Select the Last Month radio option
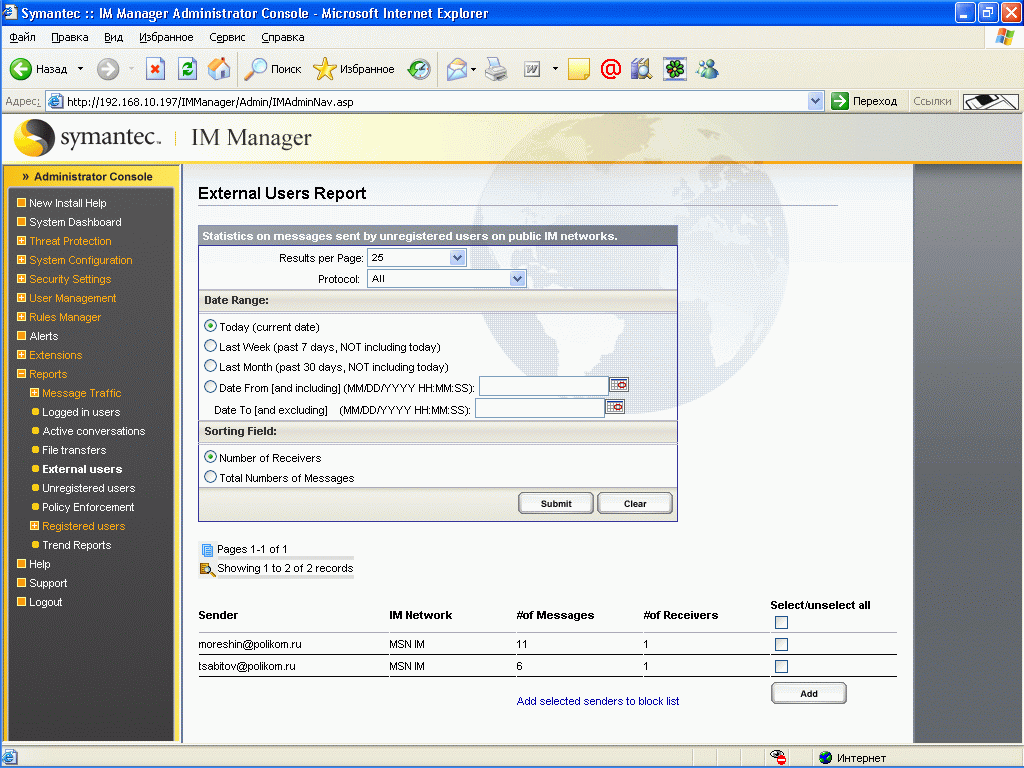1024x768 pixels. [x=210, y=366]
